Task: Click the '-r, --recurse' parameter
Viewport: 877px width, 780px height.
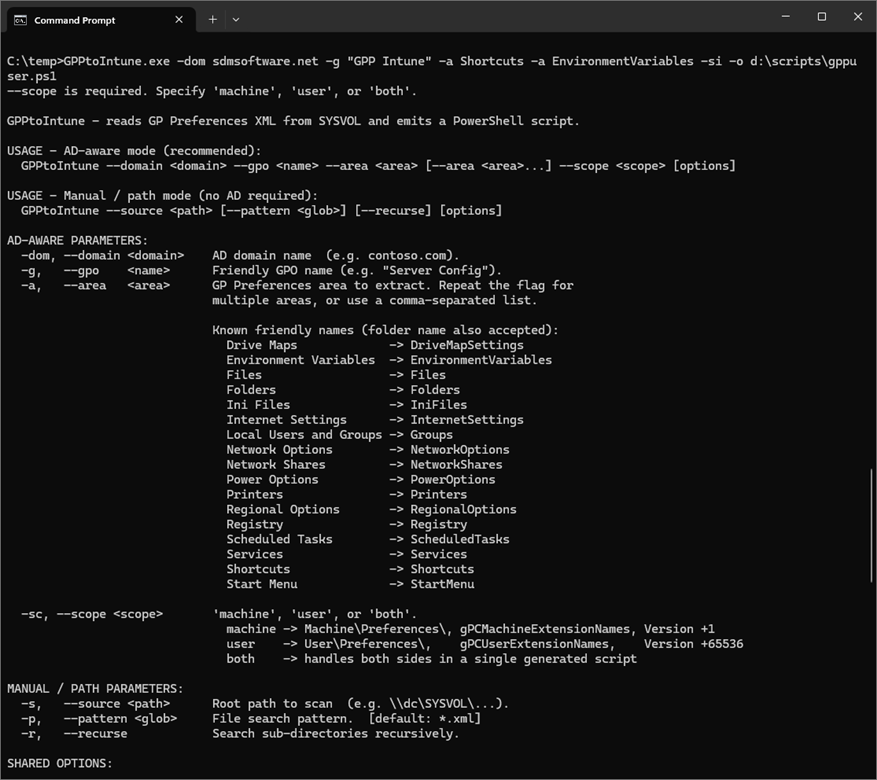Action: (74, 734)
